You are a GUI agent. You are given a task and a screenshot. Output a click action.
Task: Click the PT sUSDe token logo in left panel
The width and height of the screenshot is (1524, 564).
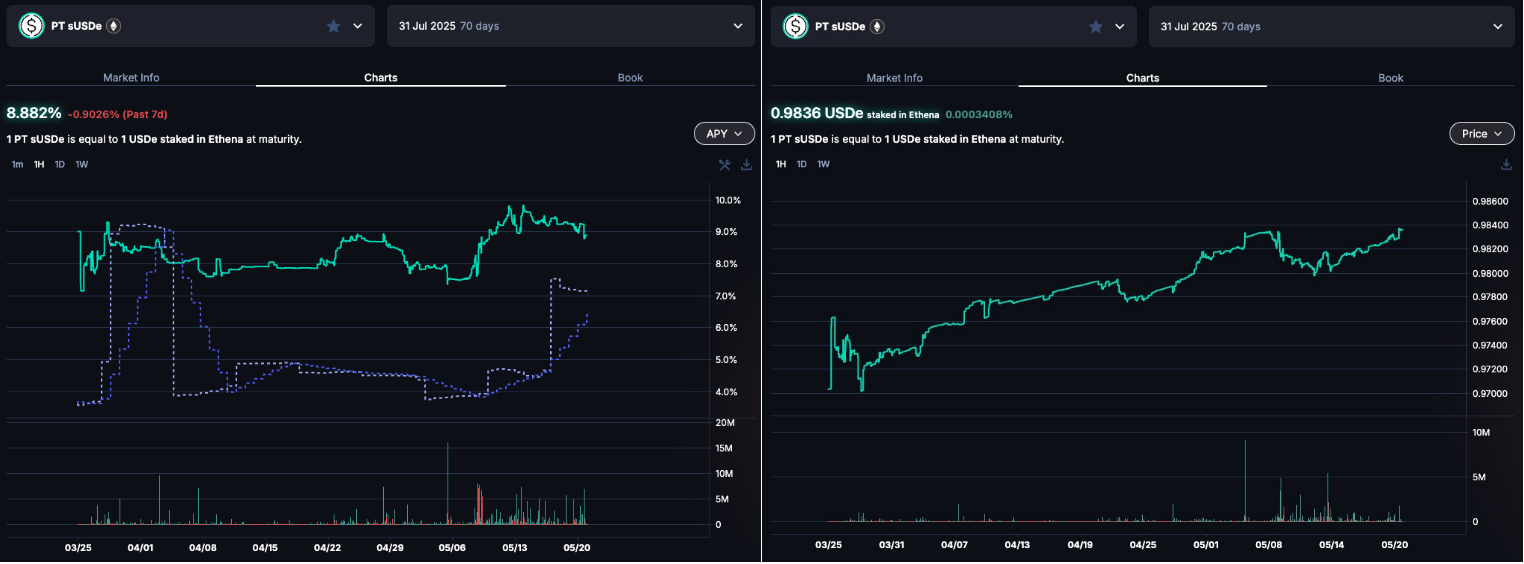coord(32,26)
